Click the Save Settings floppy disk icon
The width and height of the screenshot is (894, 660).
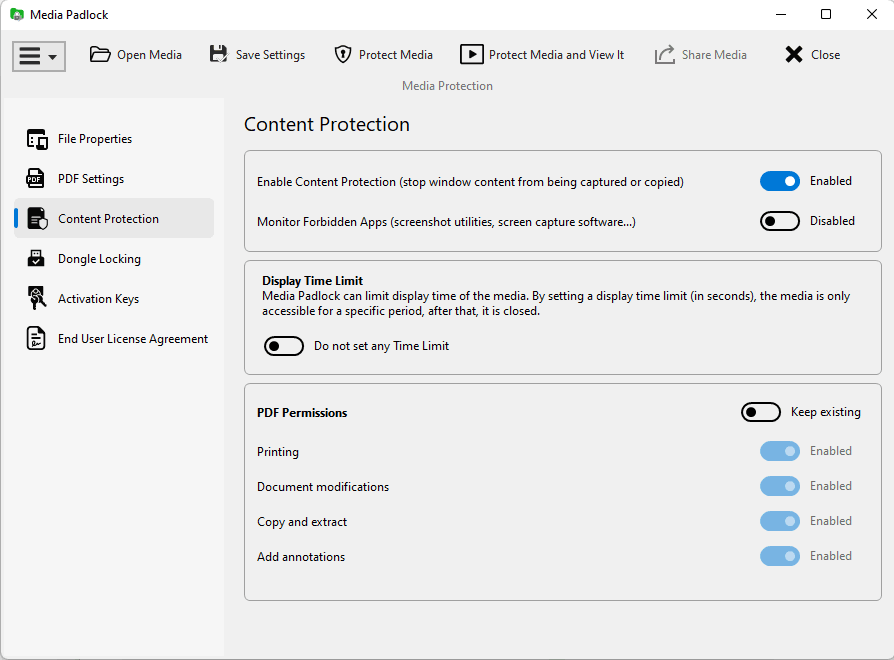(219, 55)
